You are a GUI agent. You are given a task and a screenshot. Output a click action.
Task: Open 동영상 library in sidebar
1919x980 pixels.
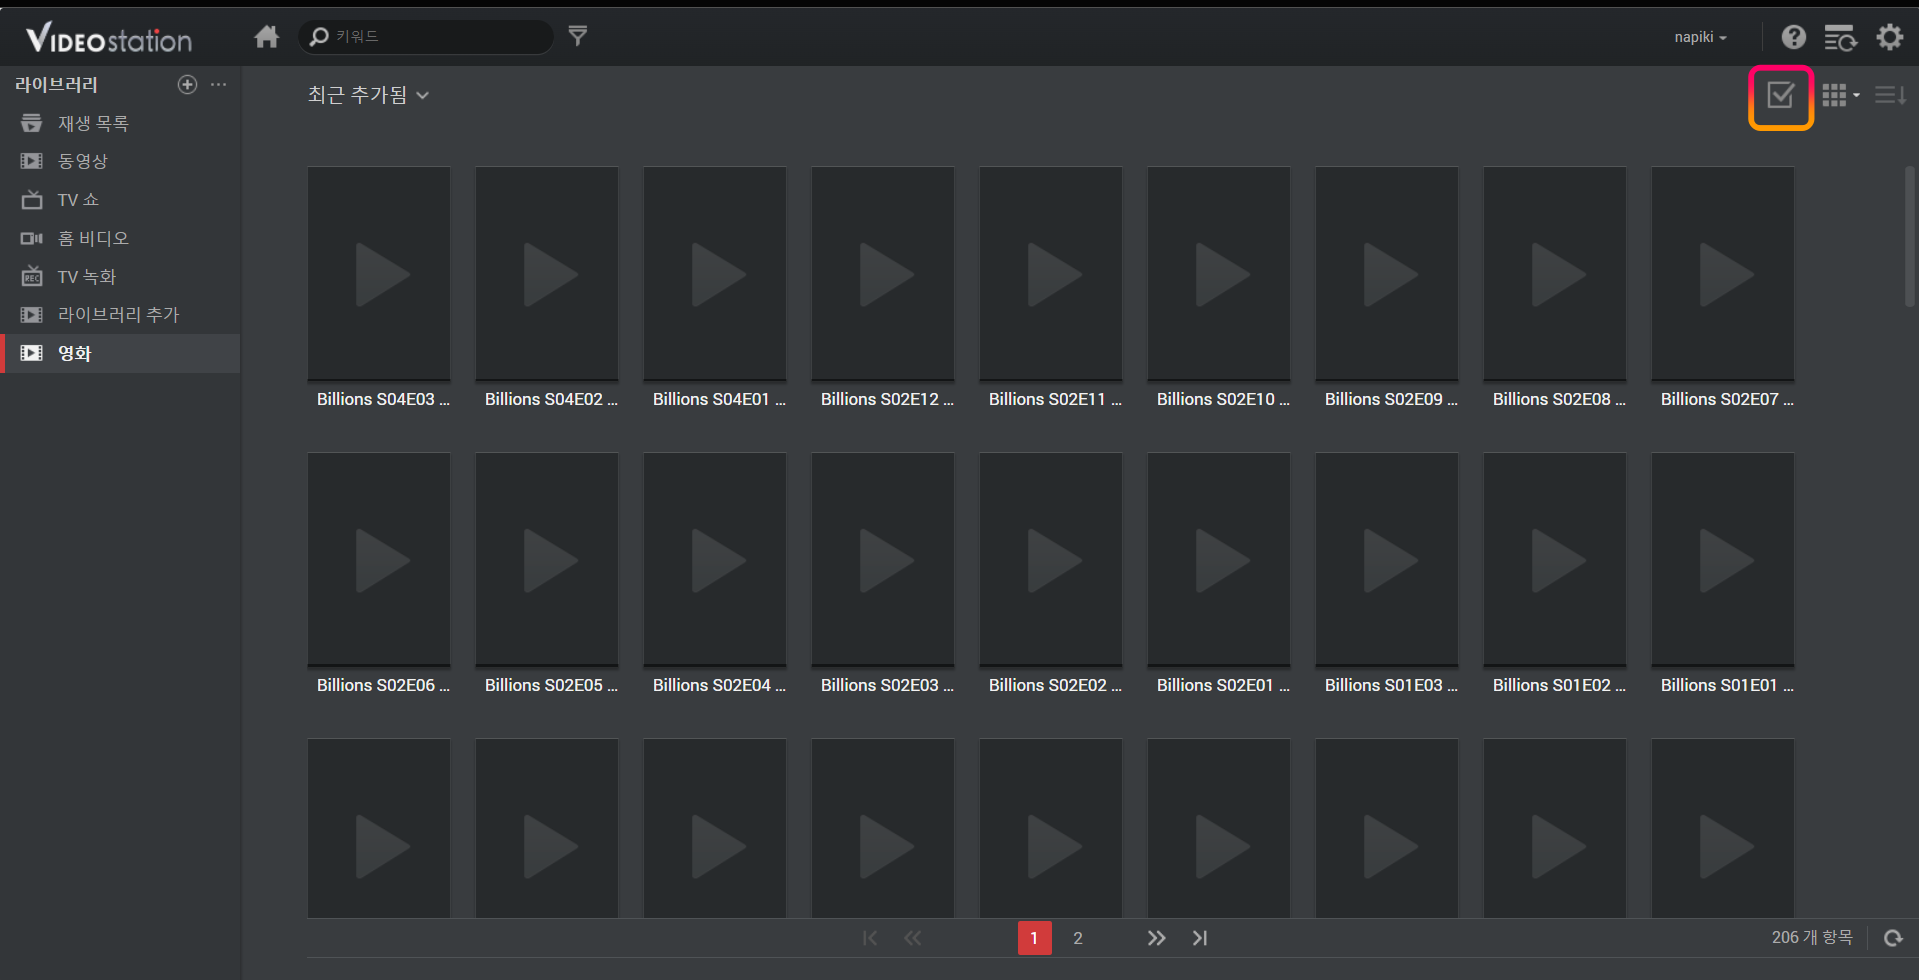[x=120, y=161]
